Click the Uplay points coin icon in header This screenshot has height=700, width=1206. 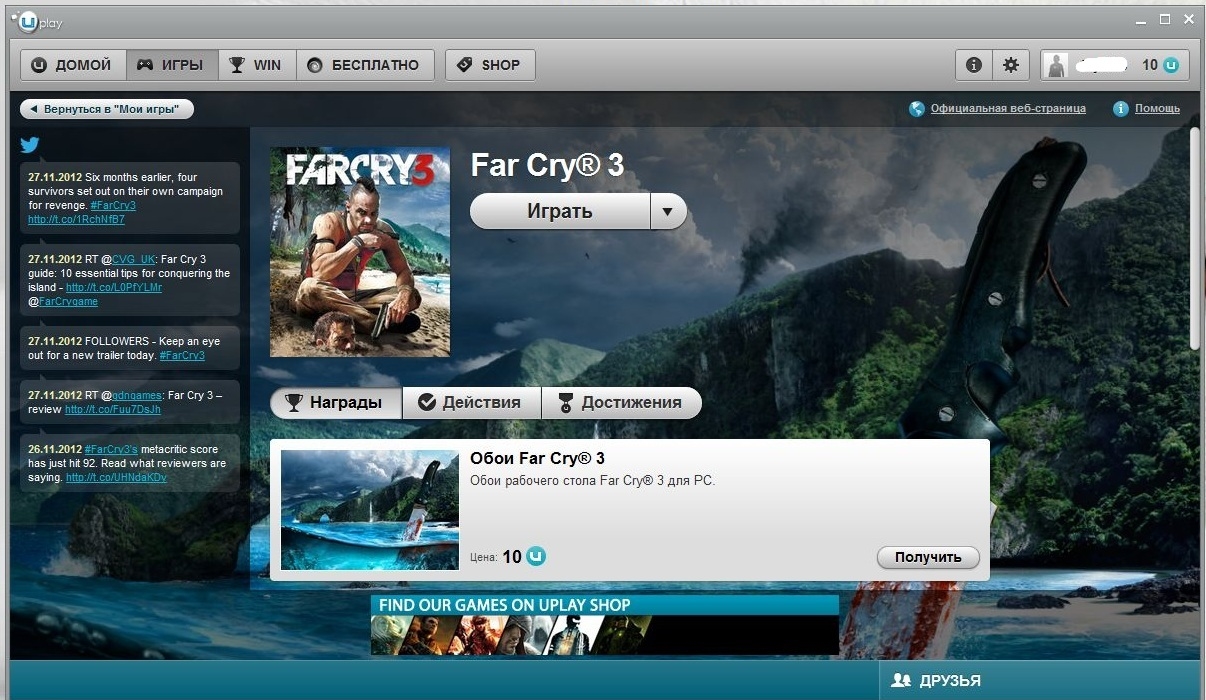1170,65
